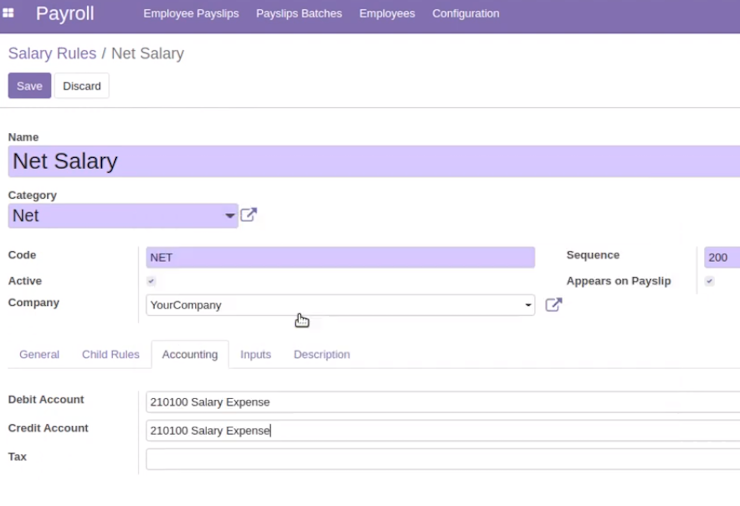Screen dimensions: 740x506
Task: Go back to Salary Rules breadcrumb
Action: pyautogui.click(x=52, y=53)
